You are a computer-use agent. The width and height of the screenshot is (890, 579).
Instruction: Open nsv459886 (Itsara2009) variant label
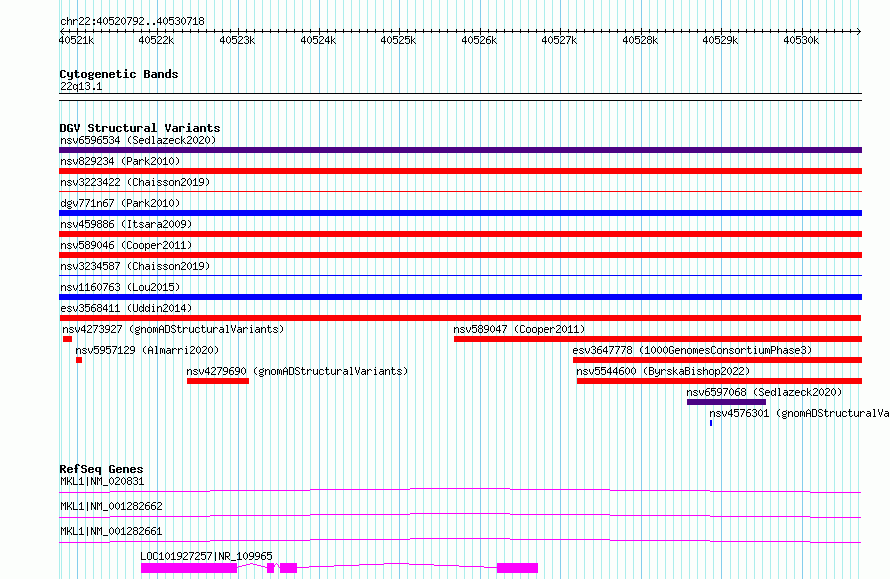point(126,224)
